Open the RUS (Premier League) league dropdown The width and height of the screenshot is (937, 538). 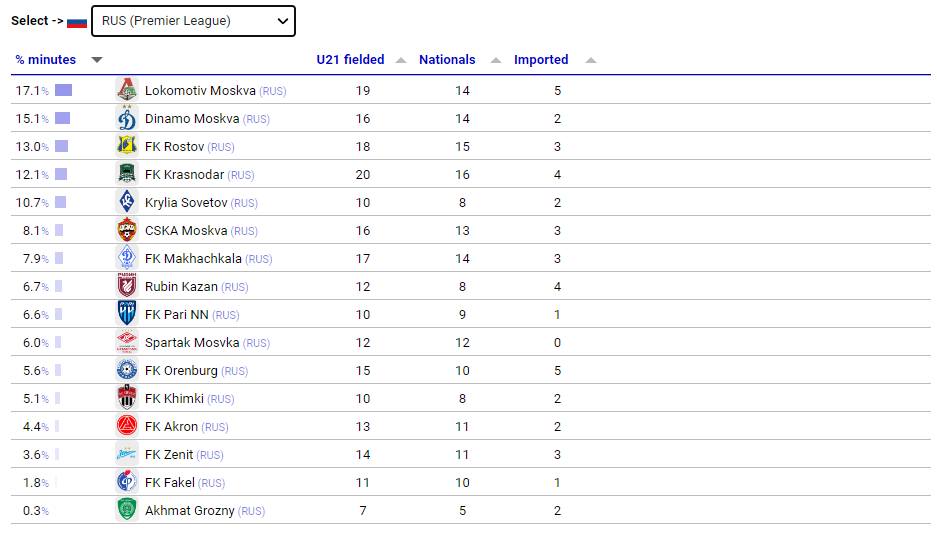coord(193,21)
